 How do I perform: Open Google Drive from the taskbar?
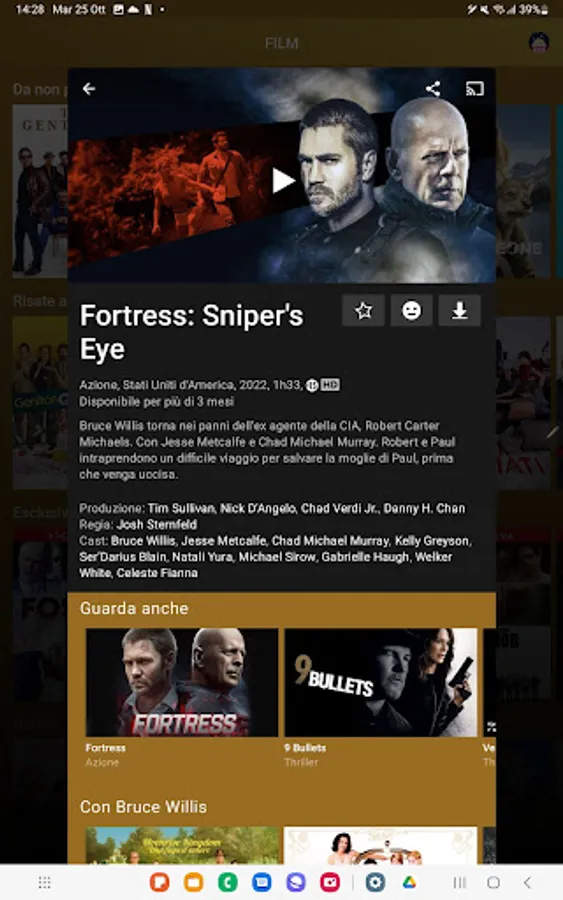pos(409,882)
